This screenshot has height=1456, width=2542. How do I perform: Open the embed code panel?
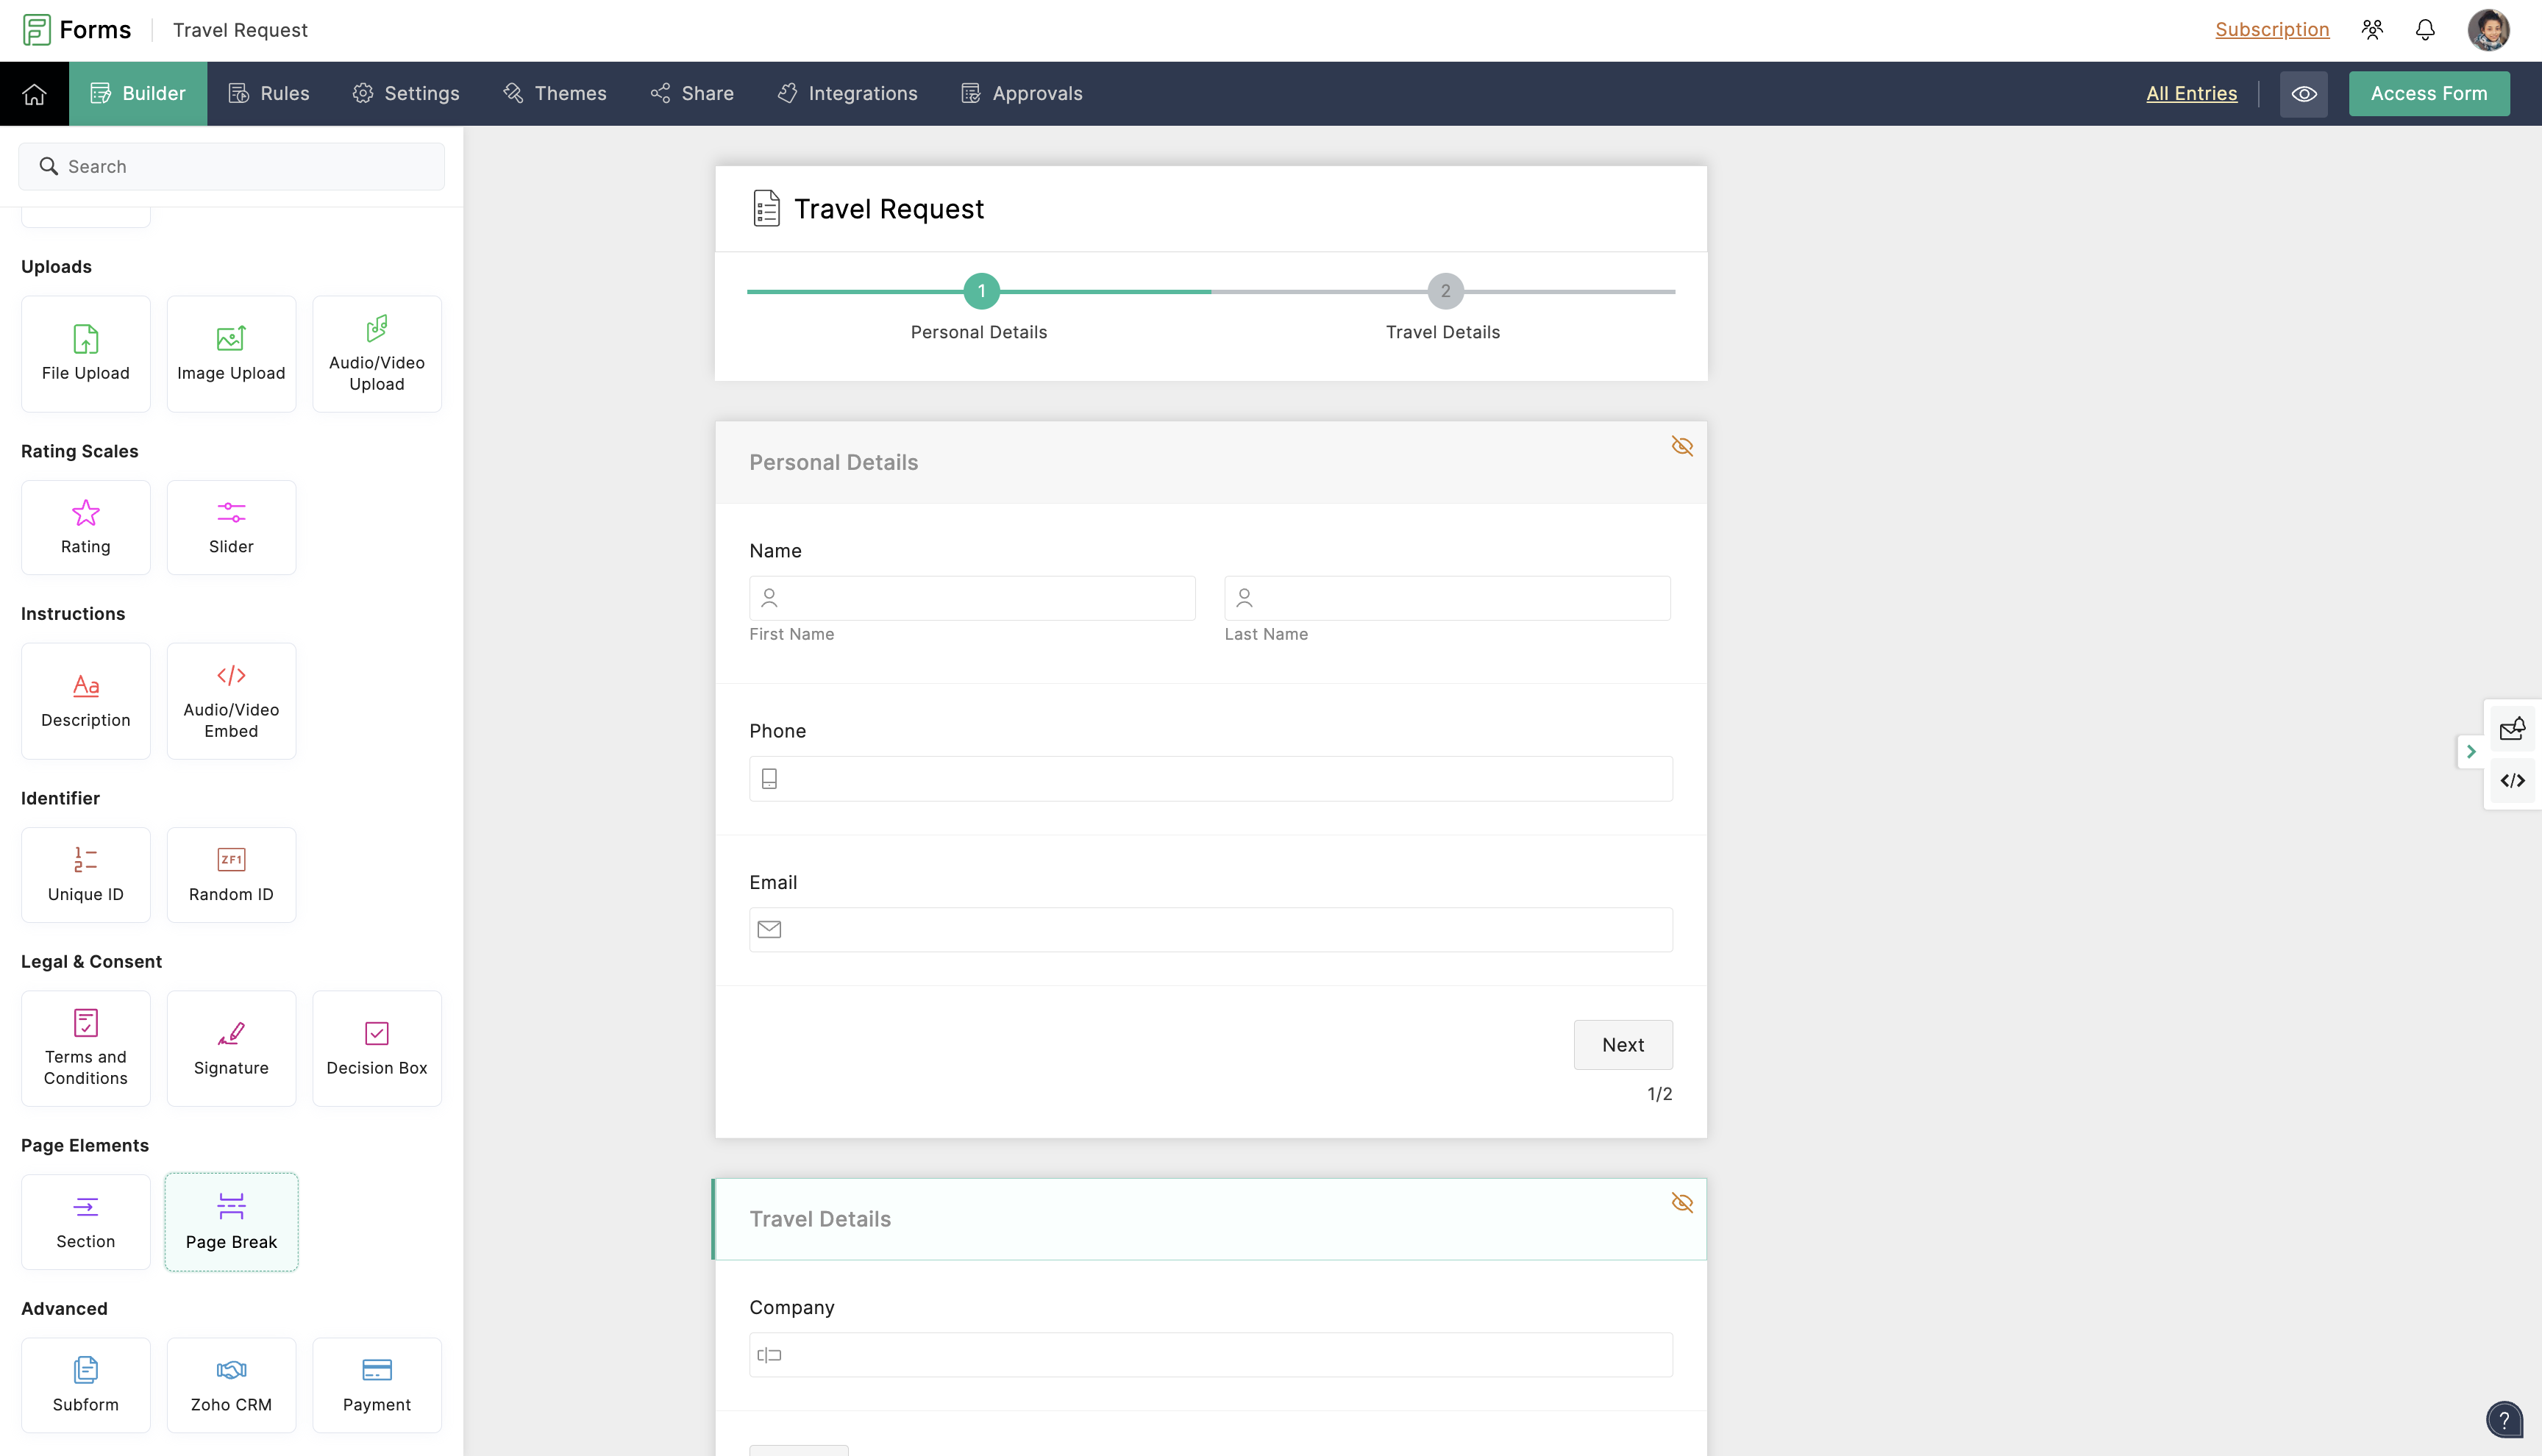click(x=2513, y=781)
